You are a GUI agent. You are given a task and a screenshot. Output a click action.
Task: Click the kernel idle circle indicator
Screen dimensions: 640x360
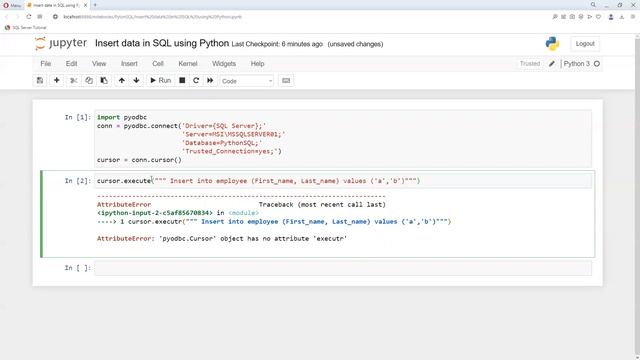[597, 64]
